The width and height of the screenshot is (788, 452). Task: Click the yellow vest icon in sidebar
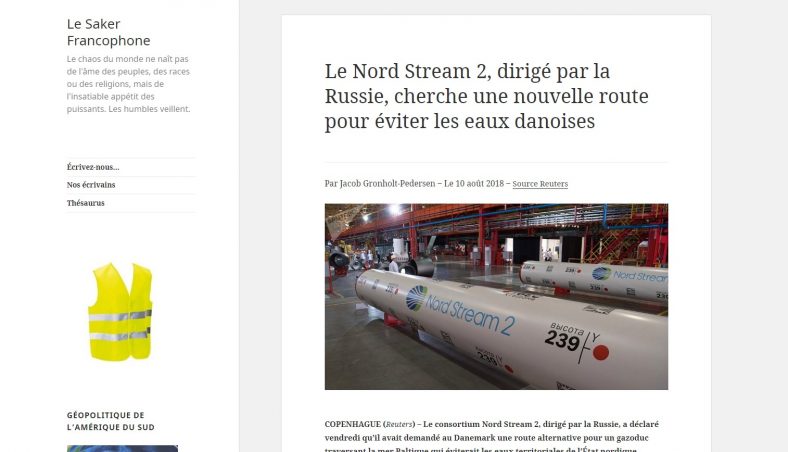click(x=120, y=311)
